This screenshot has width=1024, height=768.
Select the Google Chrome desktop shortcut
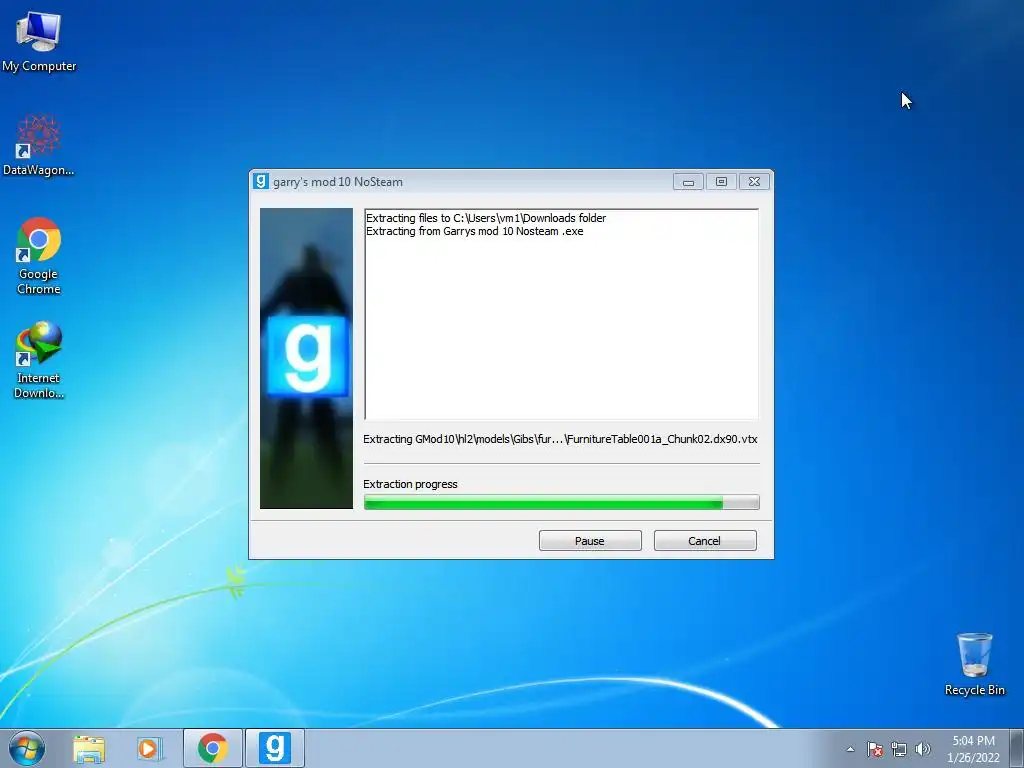[39, 257]
